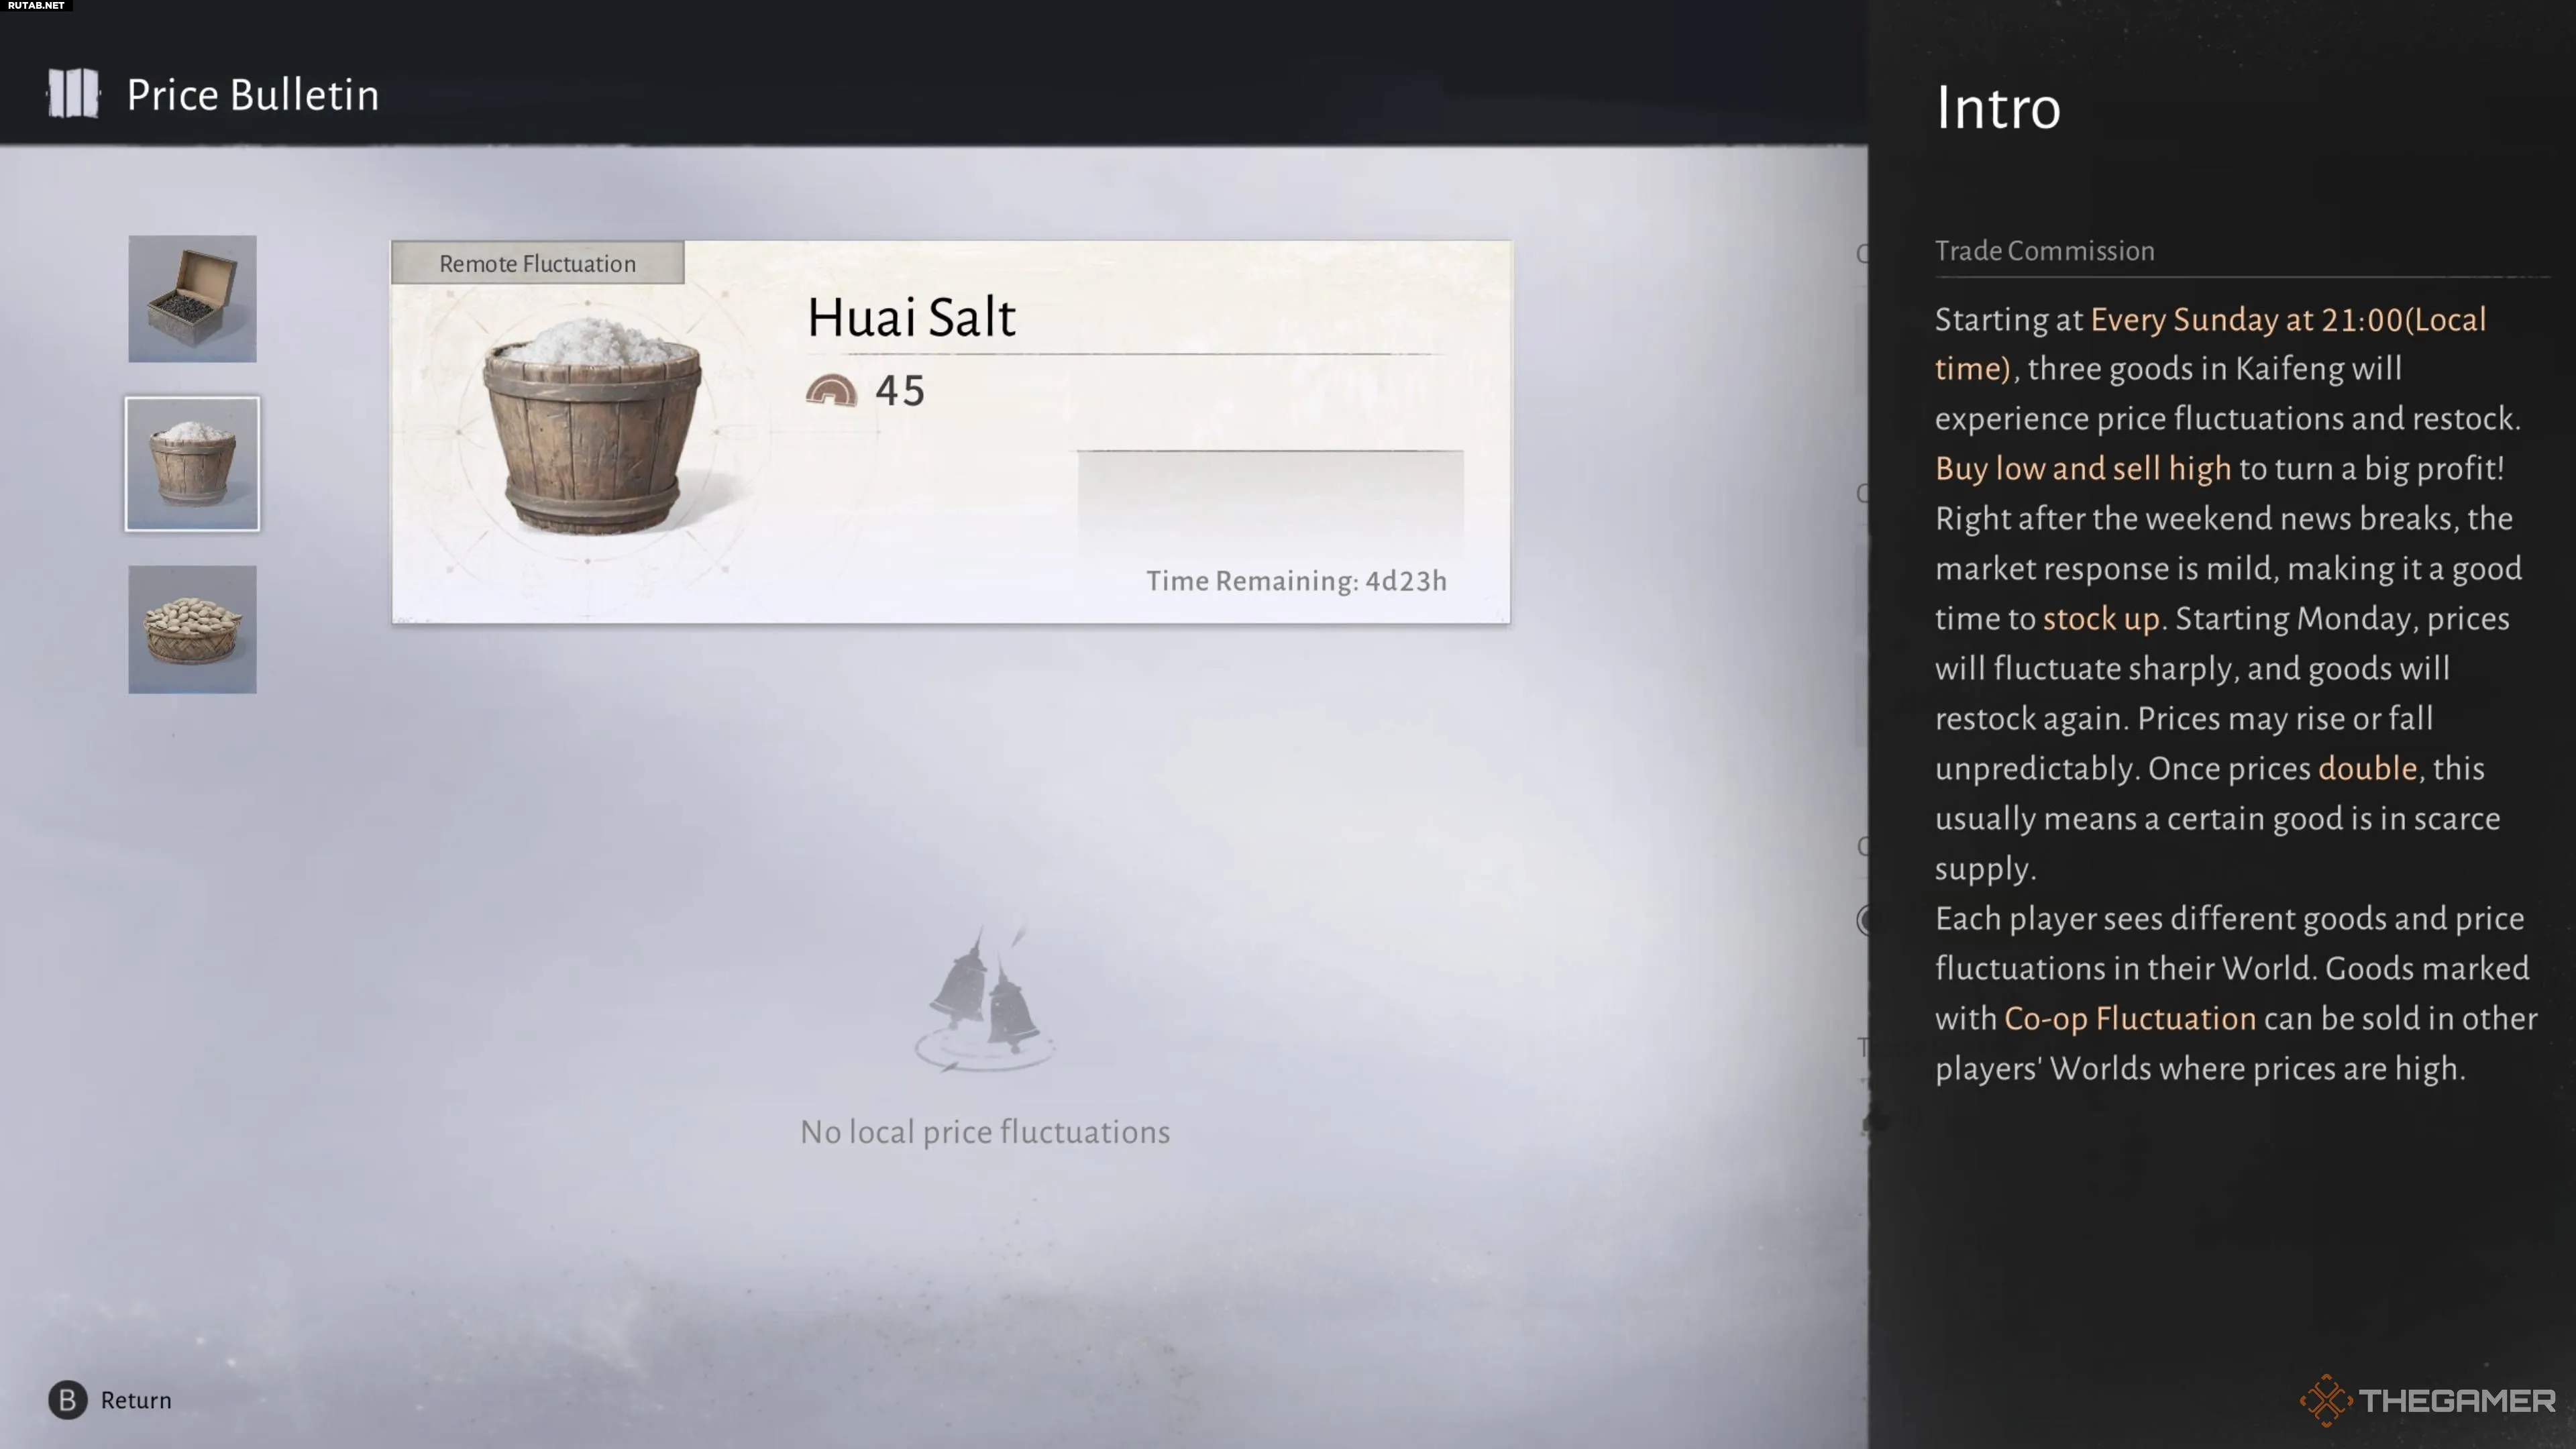2576x1449 pixels.
Task: Click the B controller button icon
Action: pyautogui.click(x=68, y=1400)
